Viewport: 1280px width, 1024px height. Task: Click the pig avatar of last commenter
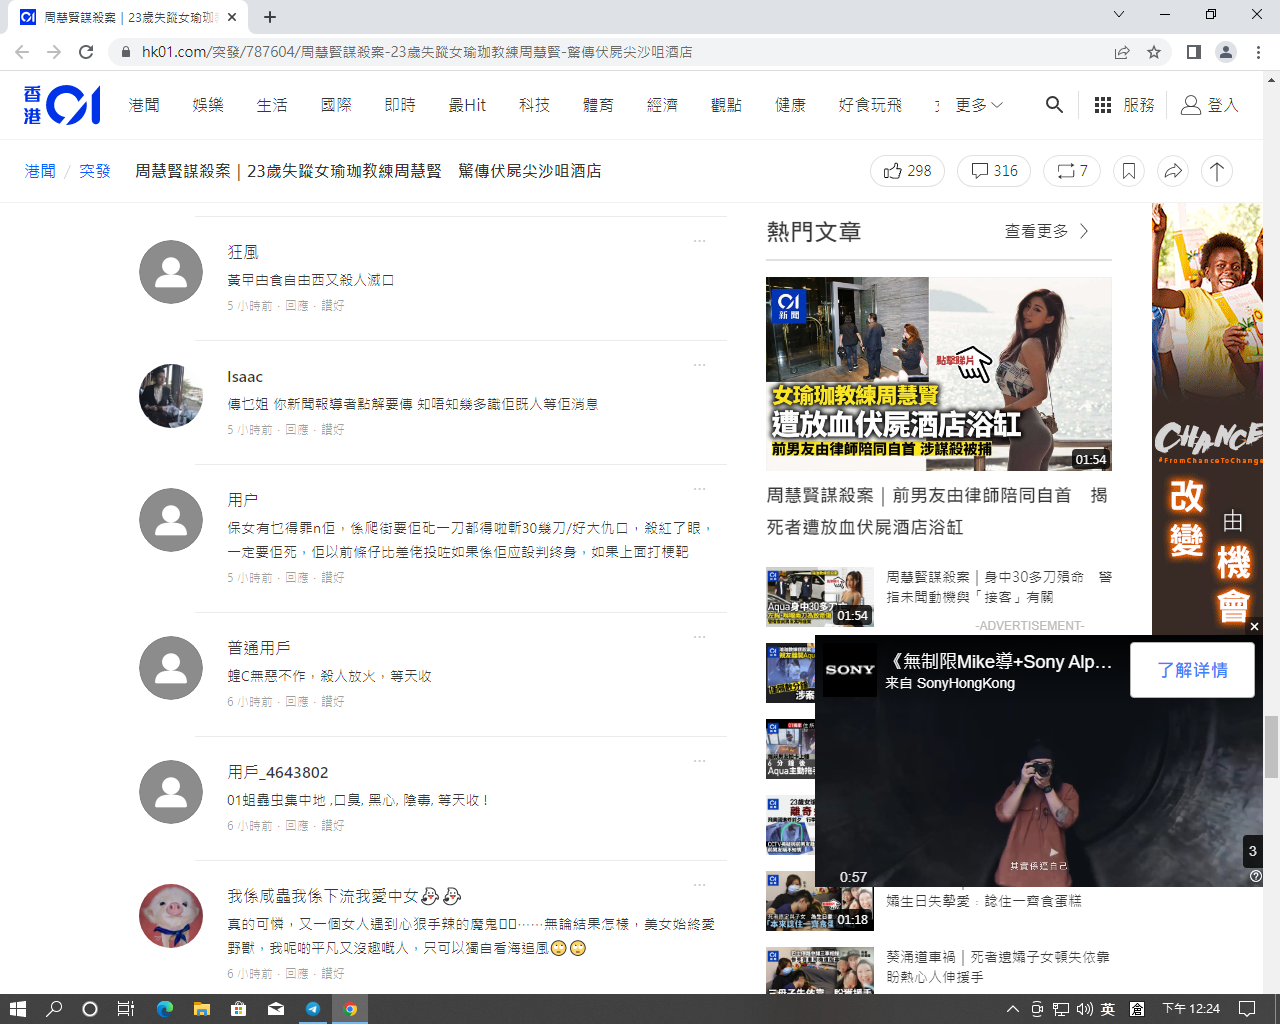pyautogui.click(x=171, y=916)
